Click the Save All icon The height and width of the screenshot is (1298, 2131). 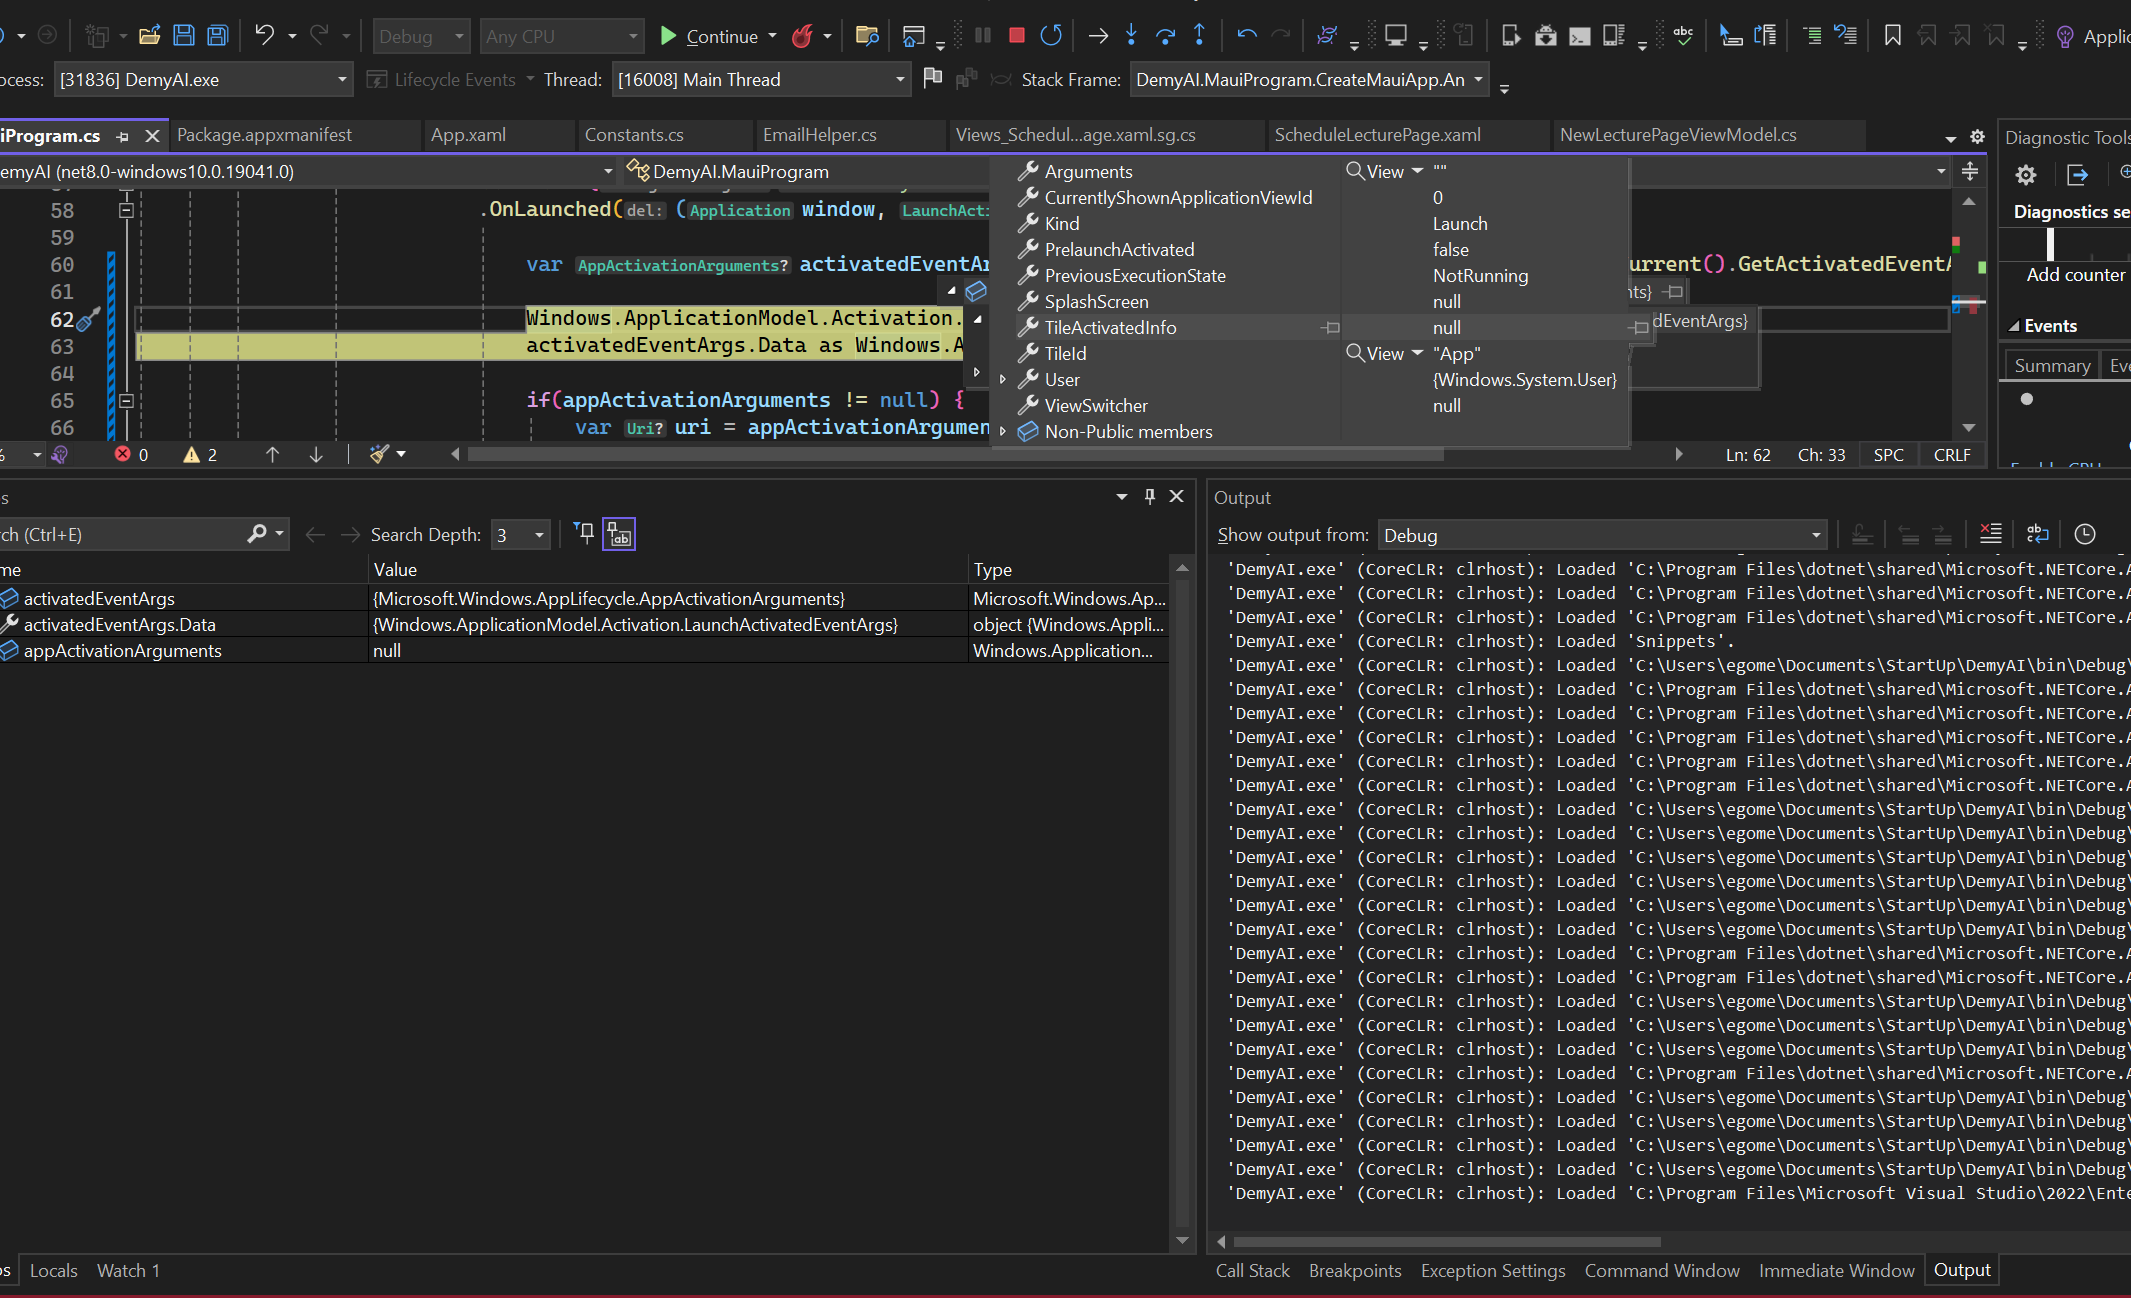pos(217,36)
